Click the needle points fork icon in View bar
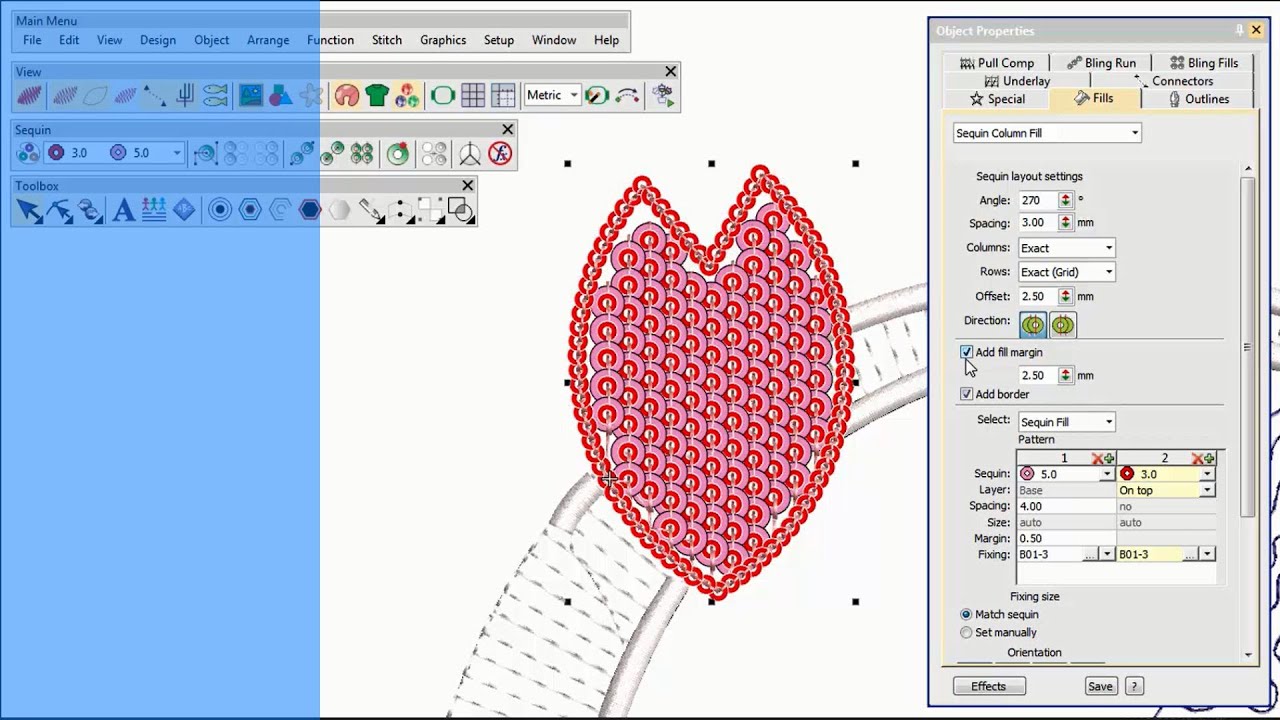The height and width of the screenshot is (720, 1280). (185, 96)
